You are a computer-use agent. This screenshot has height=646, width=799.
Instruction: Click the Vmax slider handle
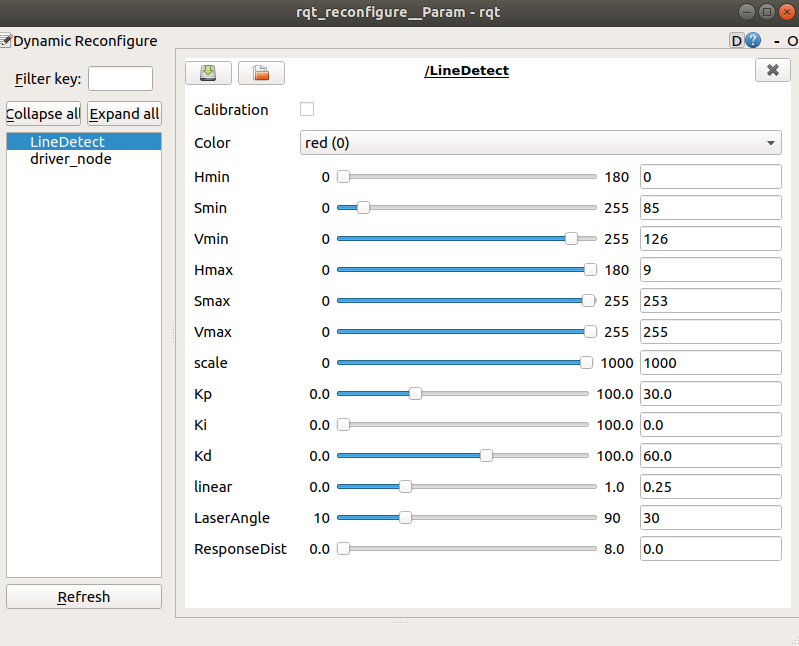pyautogui.click(x=590, y=332)
